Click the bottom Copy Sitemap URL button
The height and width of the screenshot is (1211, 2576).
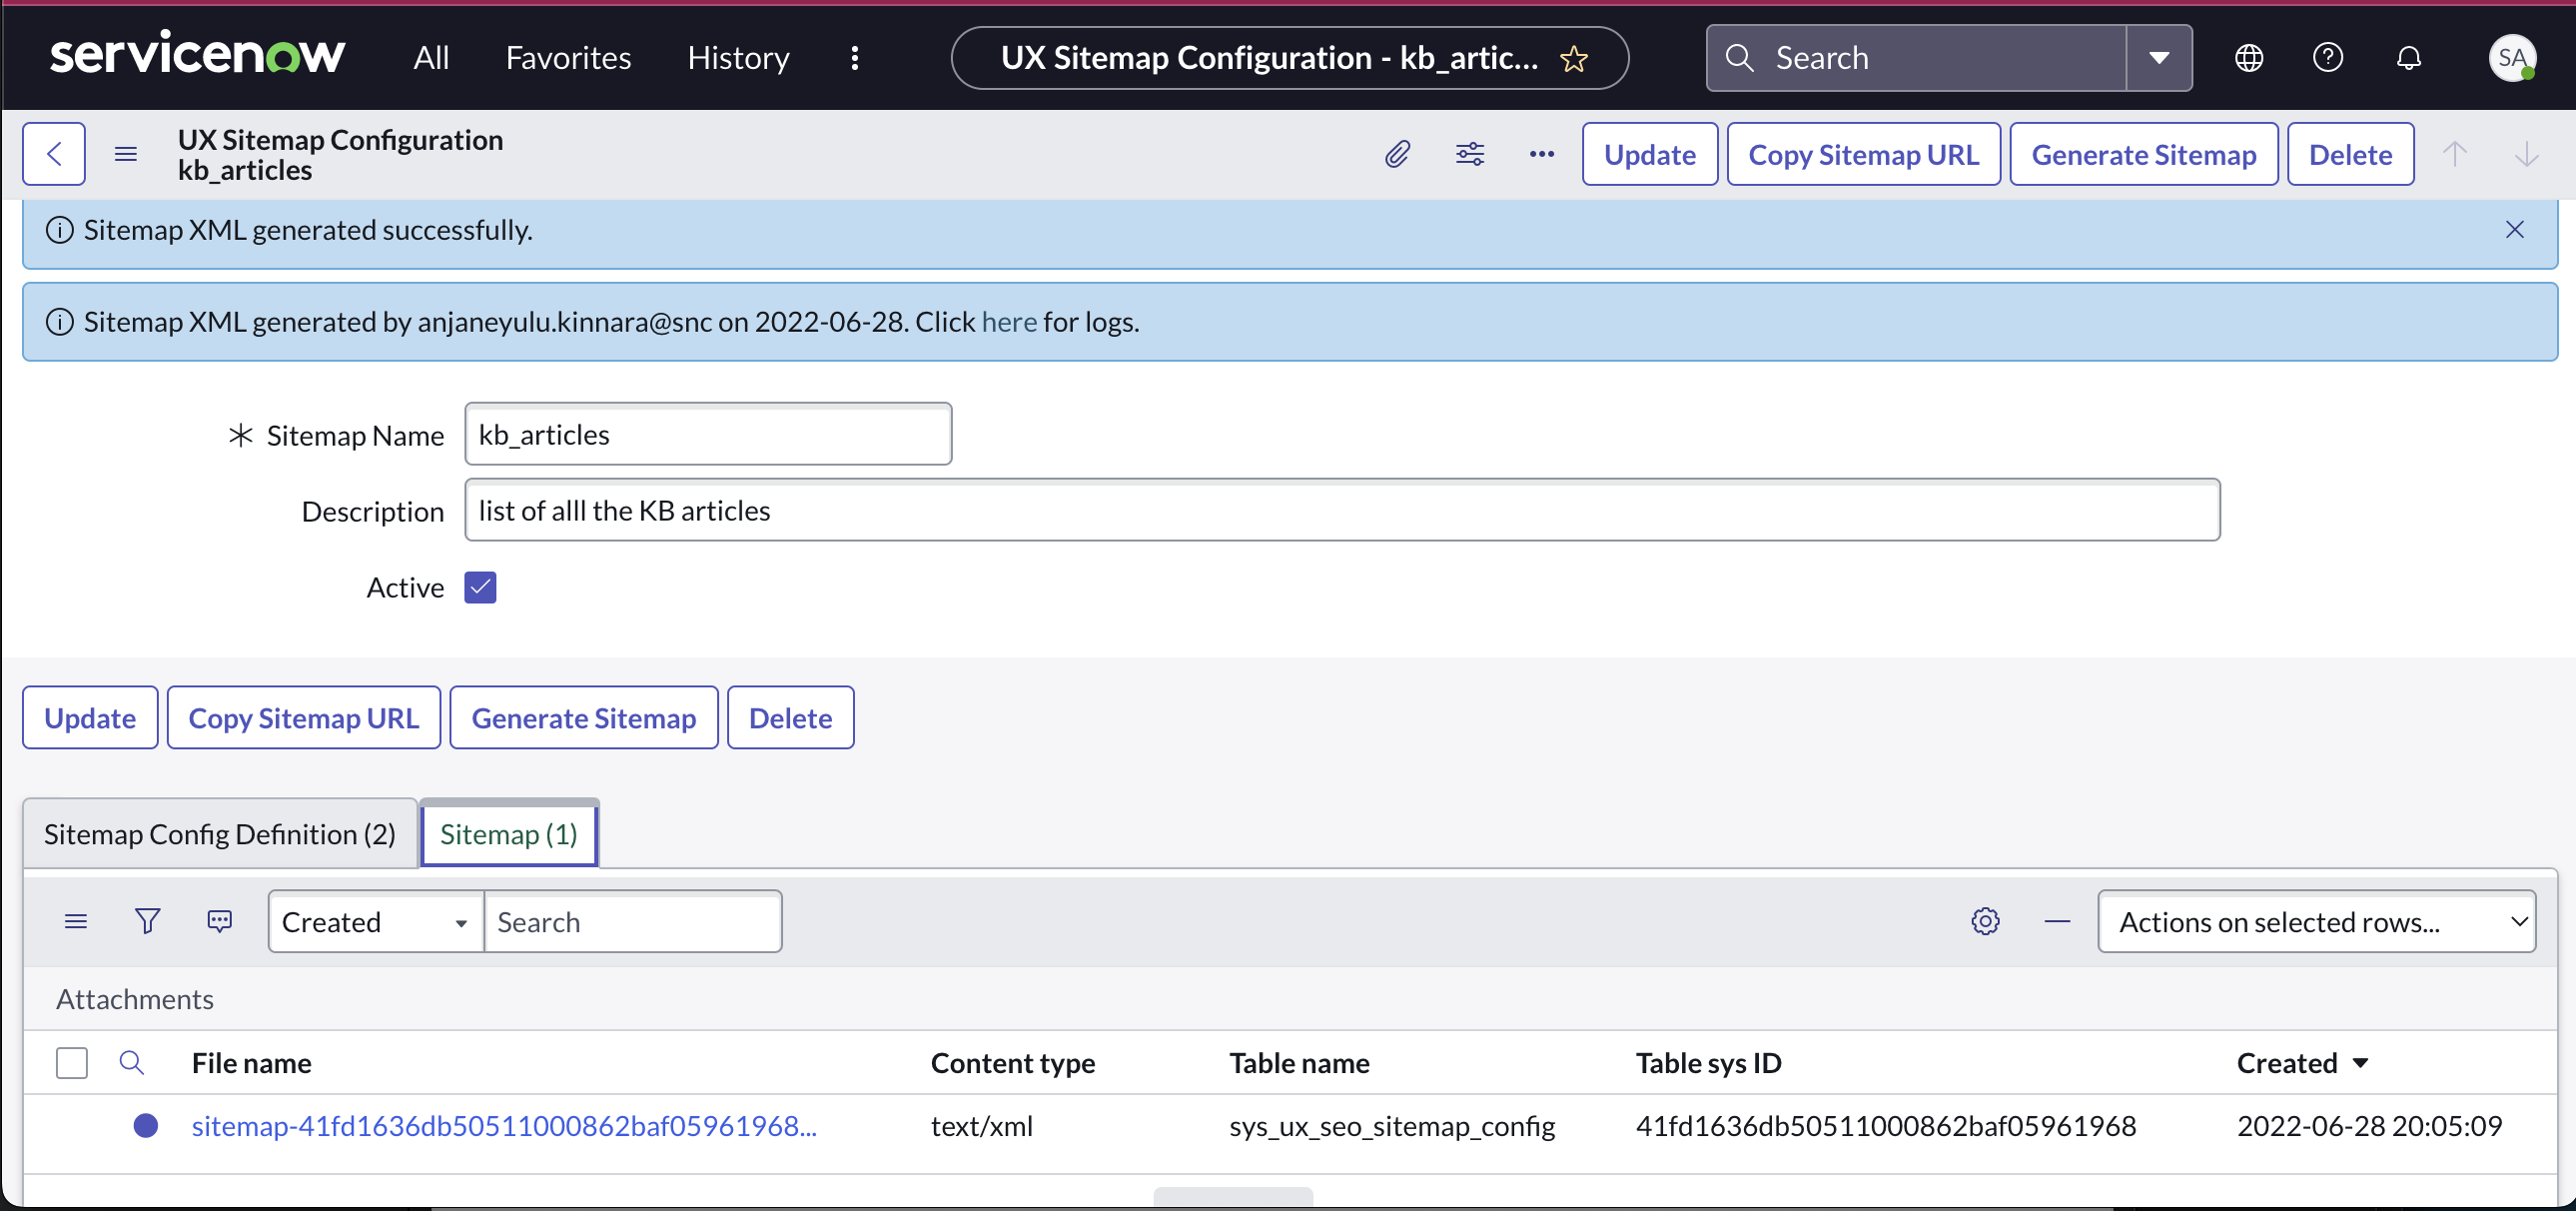tap(303, 717)
